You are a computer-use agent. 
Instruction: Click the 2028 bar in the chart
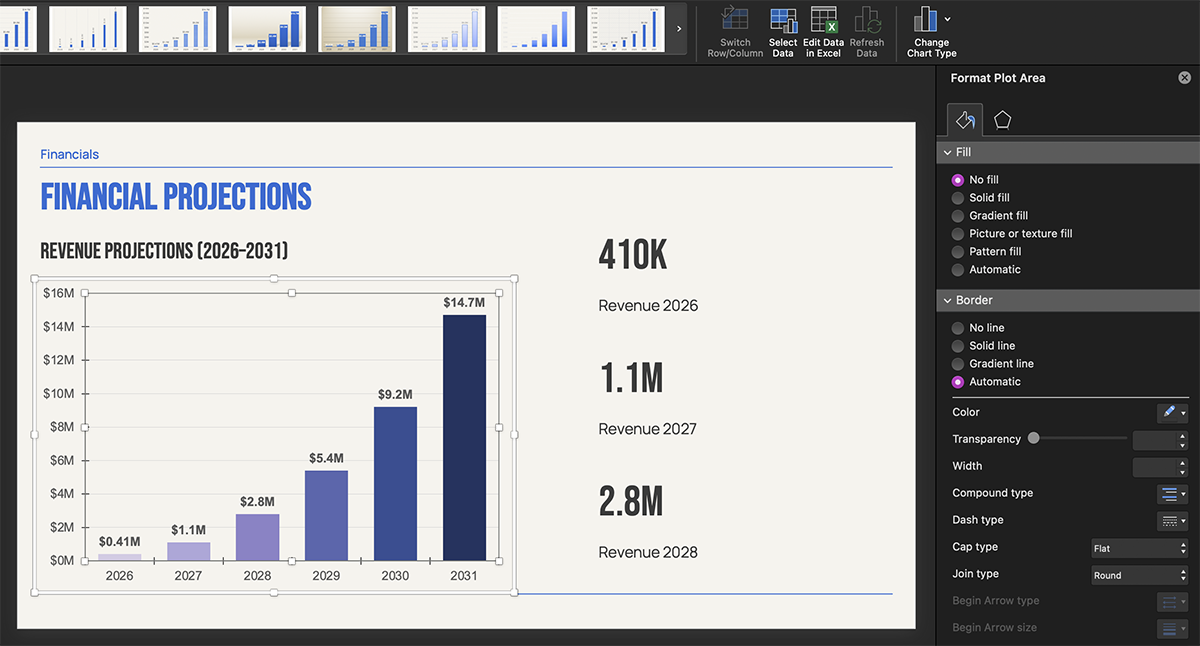point(257,537)
